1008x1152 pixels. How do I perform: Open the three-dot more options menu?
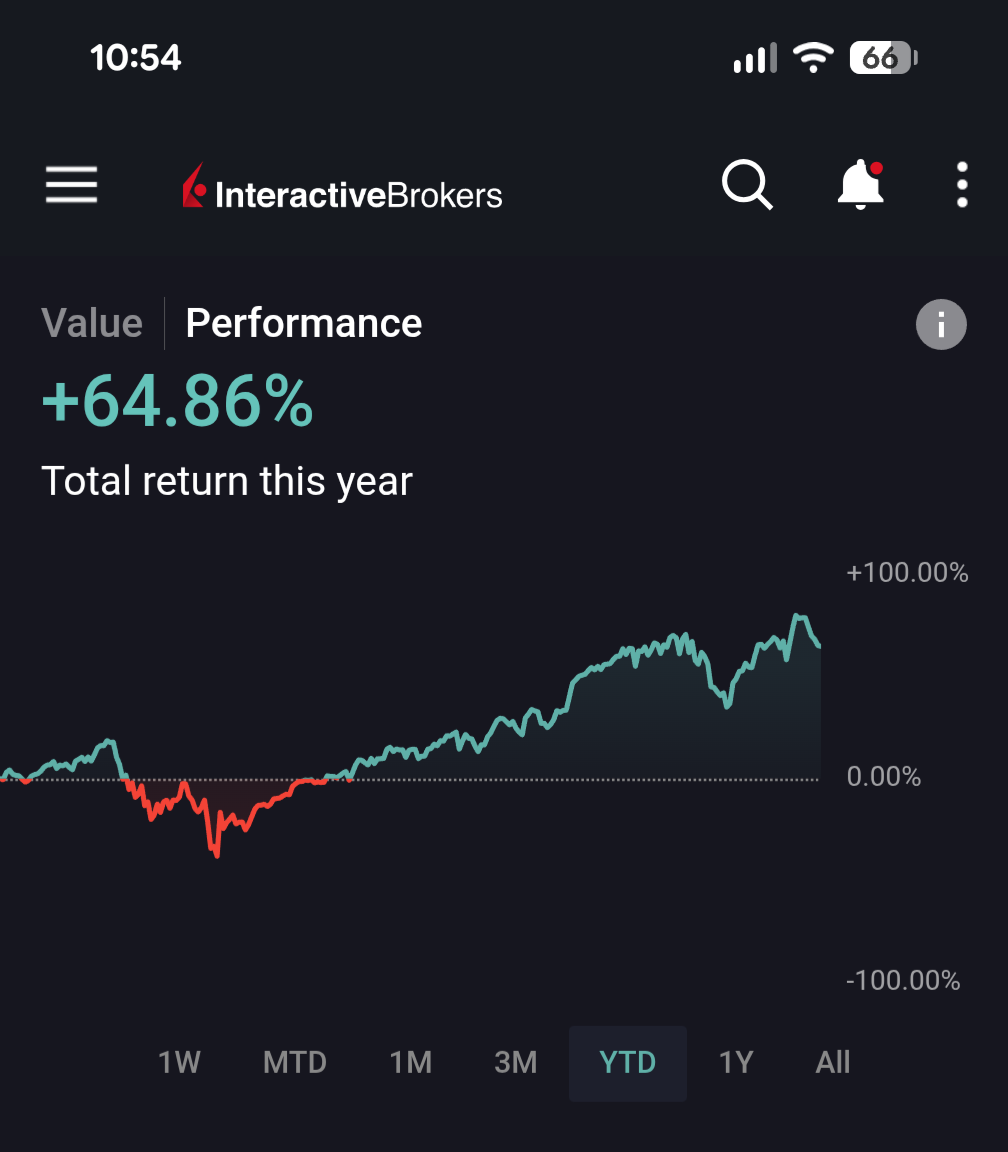961,185
